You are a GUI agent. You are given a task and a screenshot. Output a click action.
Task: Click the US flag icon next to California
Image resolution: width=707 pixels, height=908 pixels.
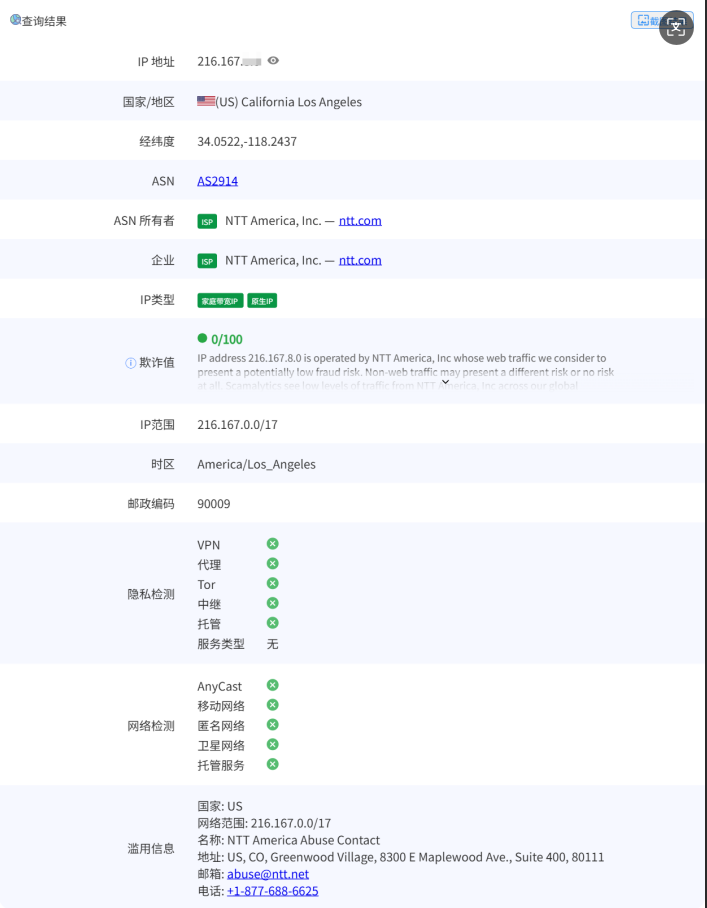click(206, 101)
